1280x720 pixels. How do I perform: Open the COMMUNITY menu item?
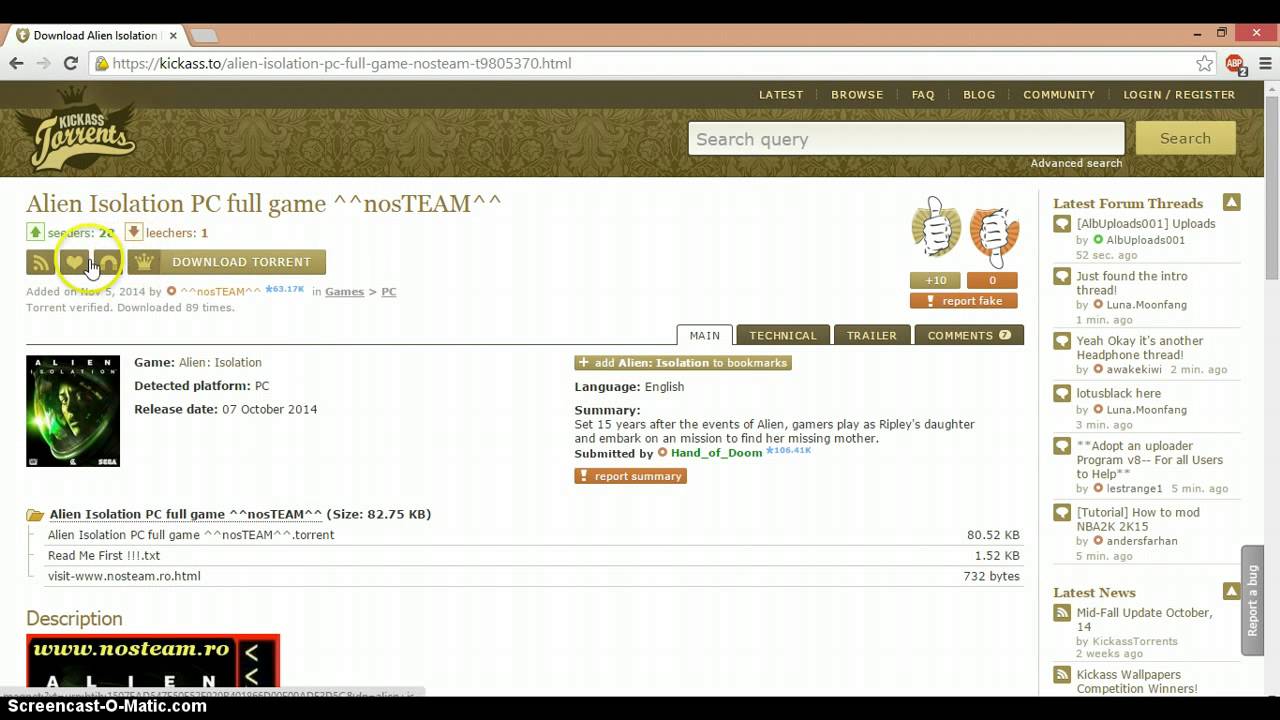(x=1059, y=95)
